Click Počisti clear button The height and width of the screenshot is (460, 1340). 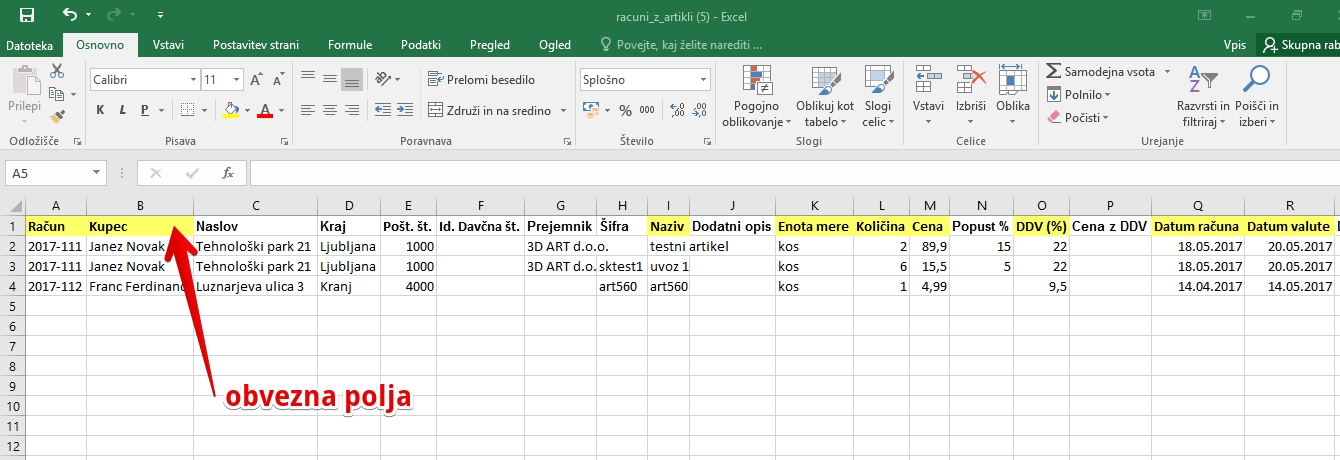point(1078,117)
